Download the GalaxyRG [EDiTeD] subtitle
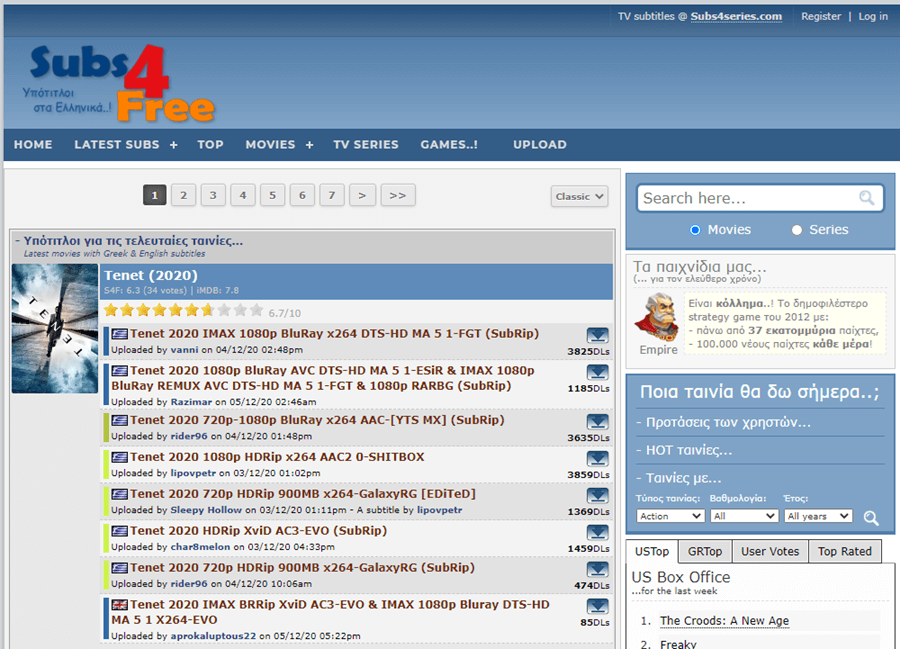The width and height of the screenshot is (900, 649). tap(598, 495)
